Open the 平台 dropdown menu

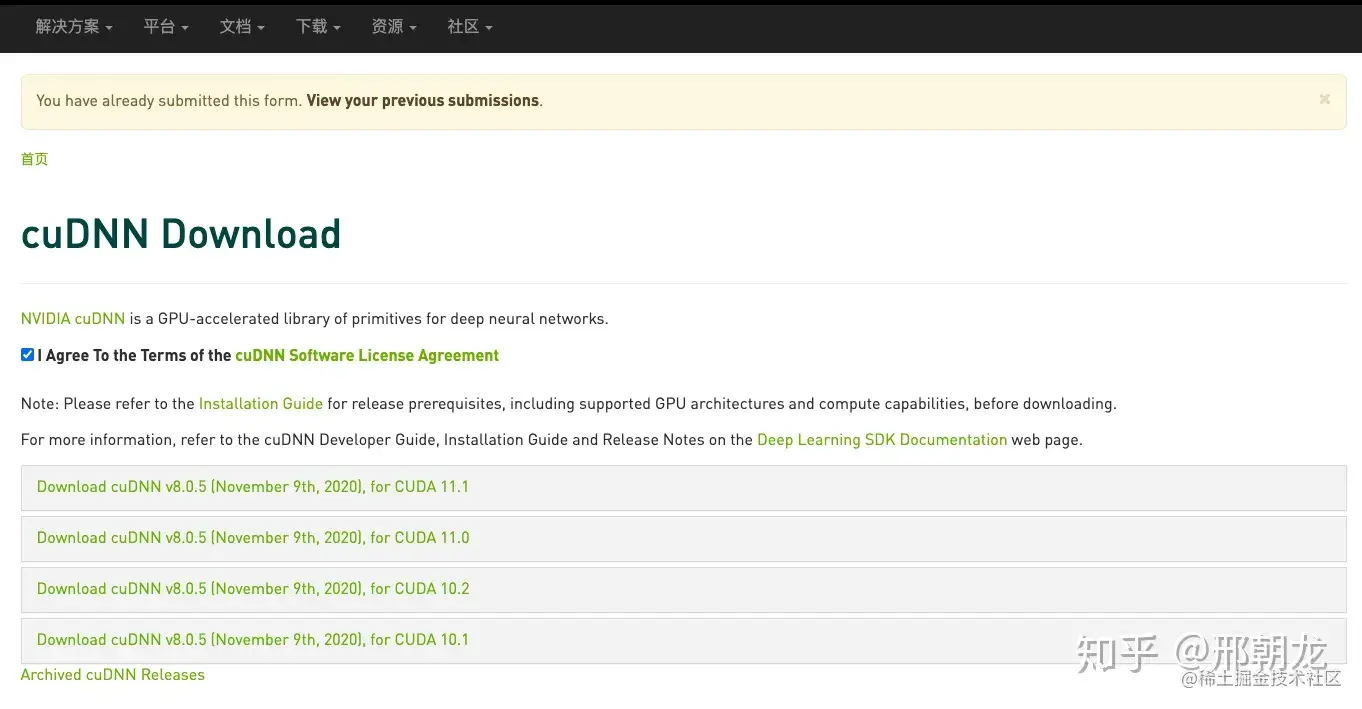166,27
